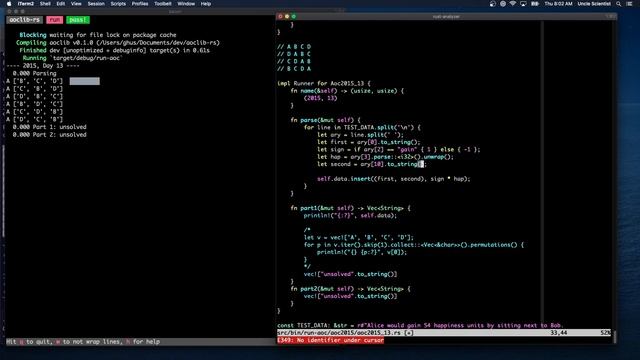
Task: Click the 'Part 1: unsolved' output line
Action: [49, 127]
